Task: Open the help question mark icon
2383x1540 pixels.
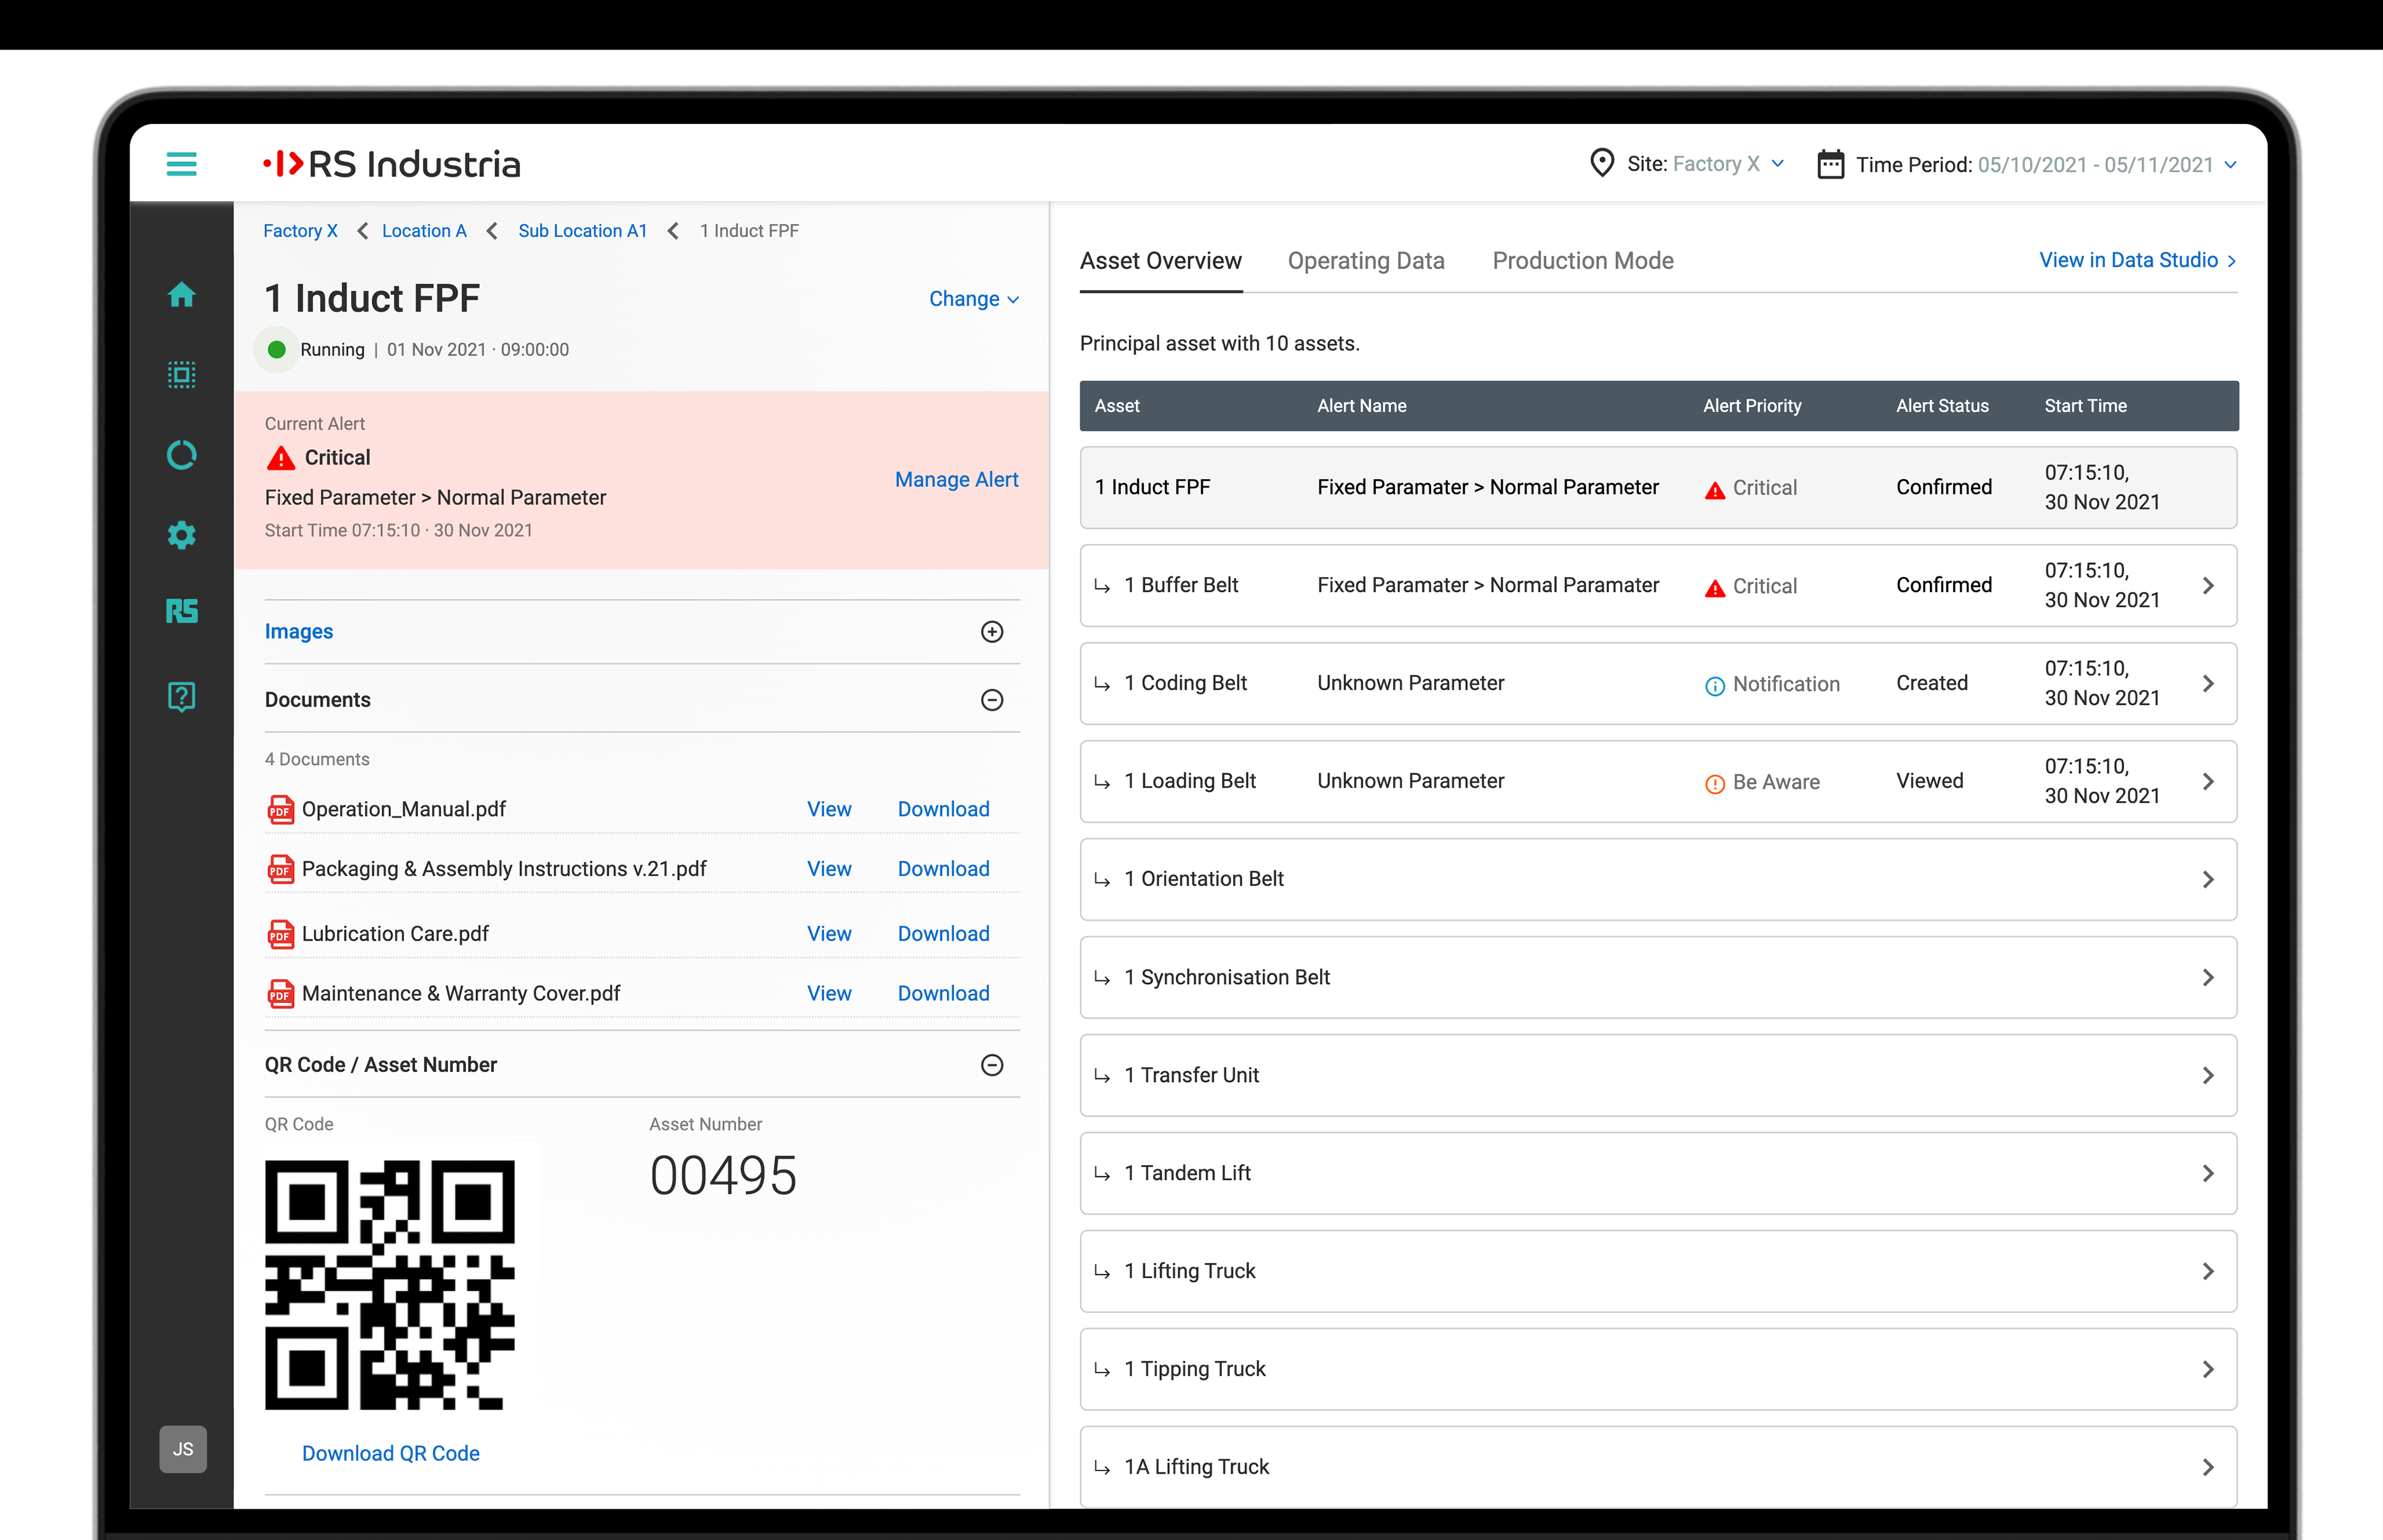Action: pos(181,696)
